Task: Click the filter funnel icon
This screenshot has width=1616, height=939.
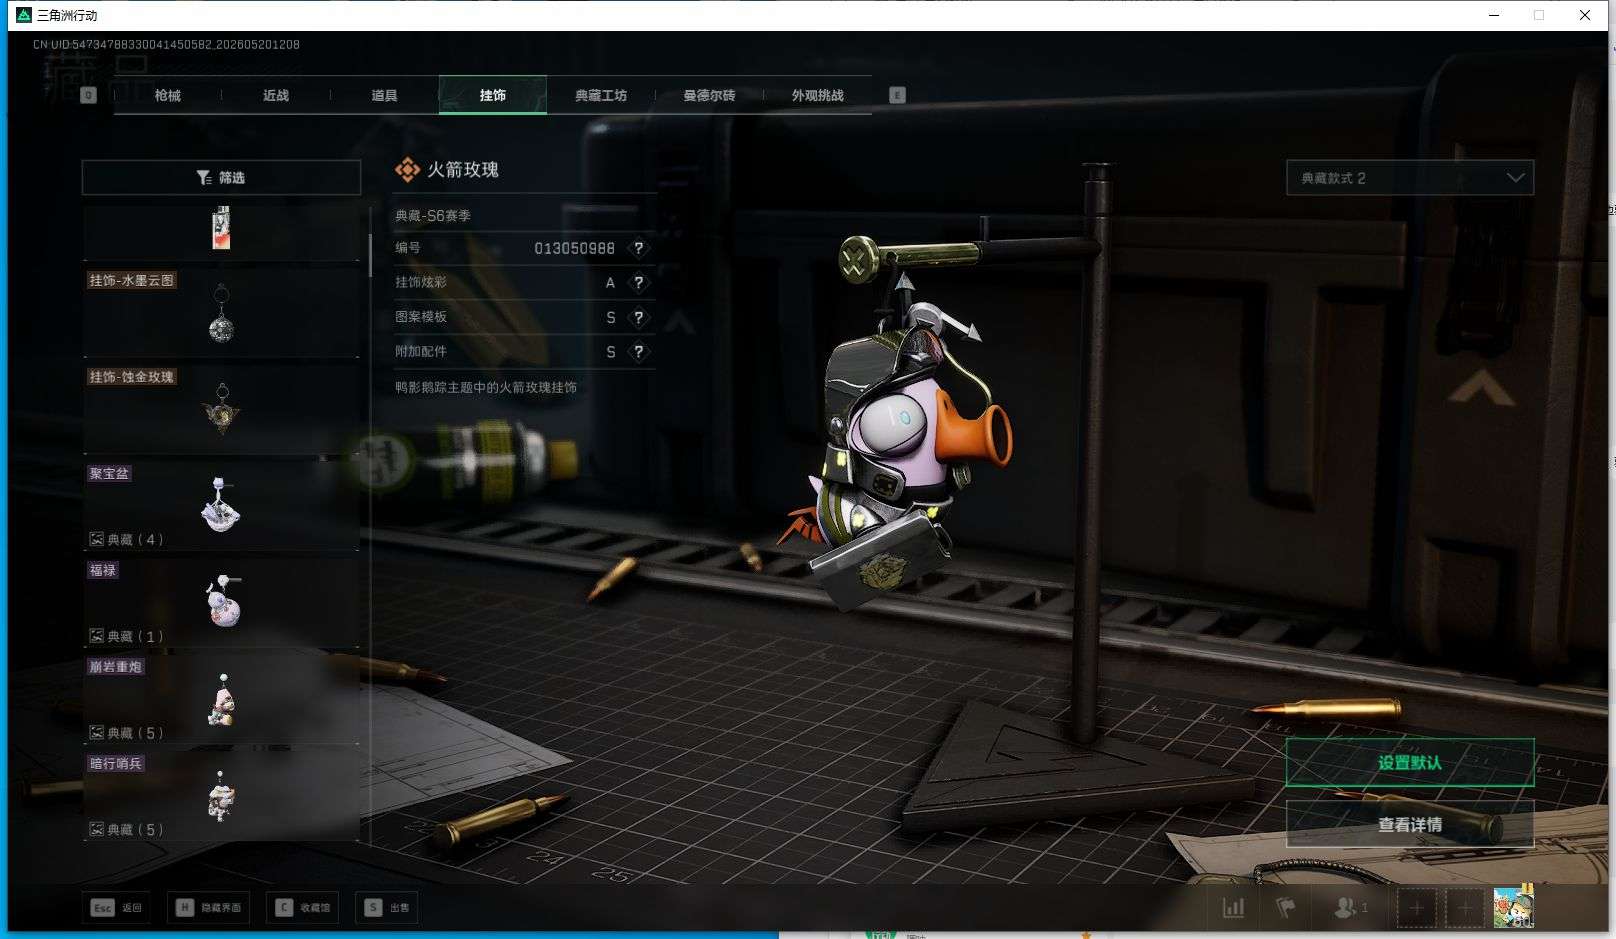Action: coord(204,177)
